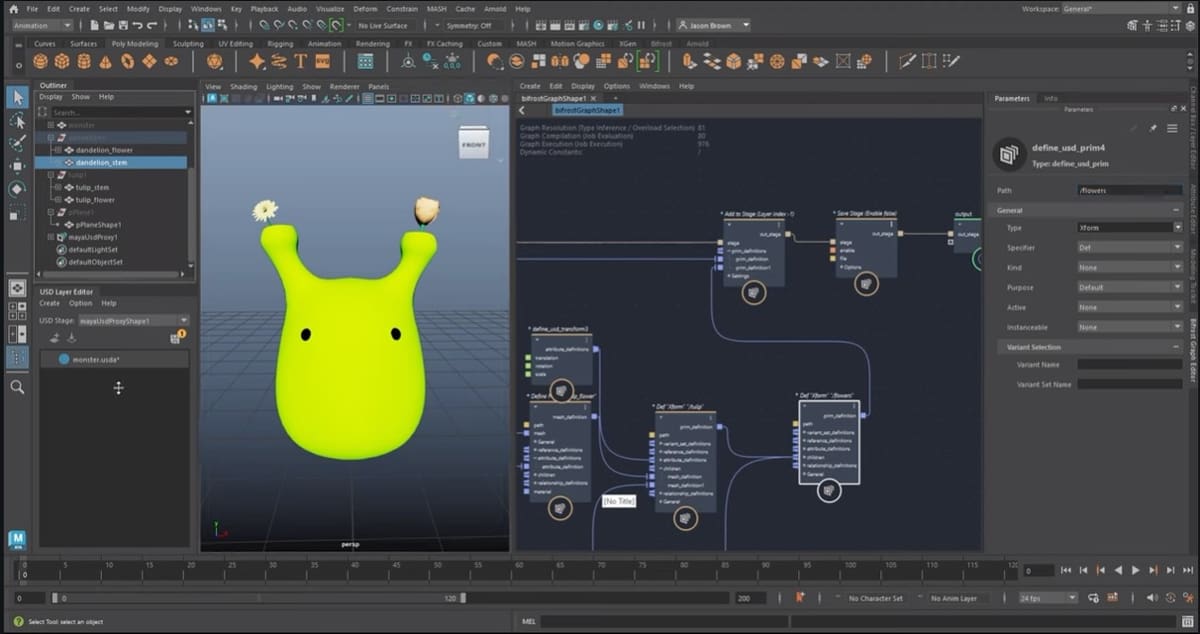Click the Bifrost node icon on Save Stage node
This screenshot has width=1200, height=634.
866,286
